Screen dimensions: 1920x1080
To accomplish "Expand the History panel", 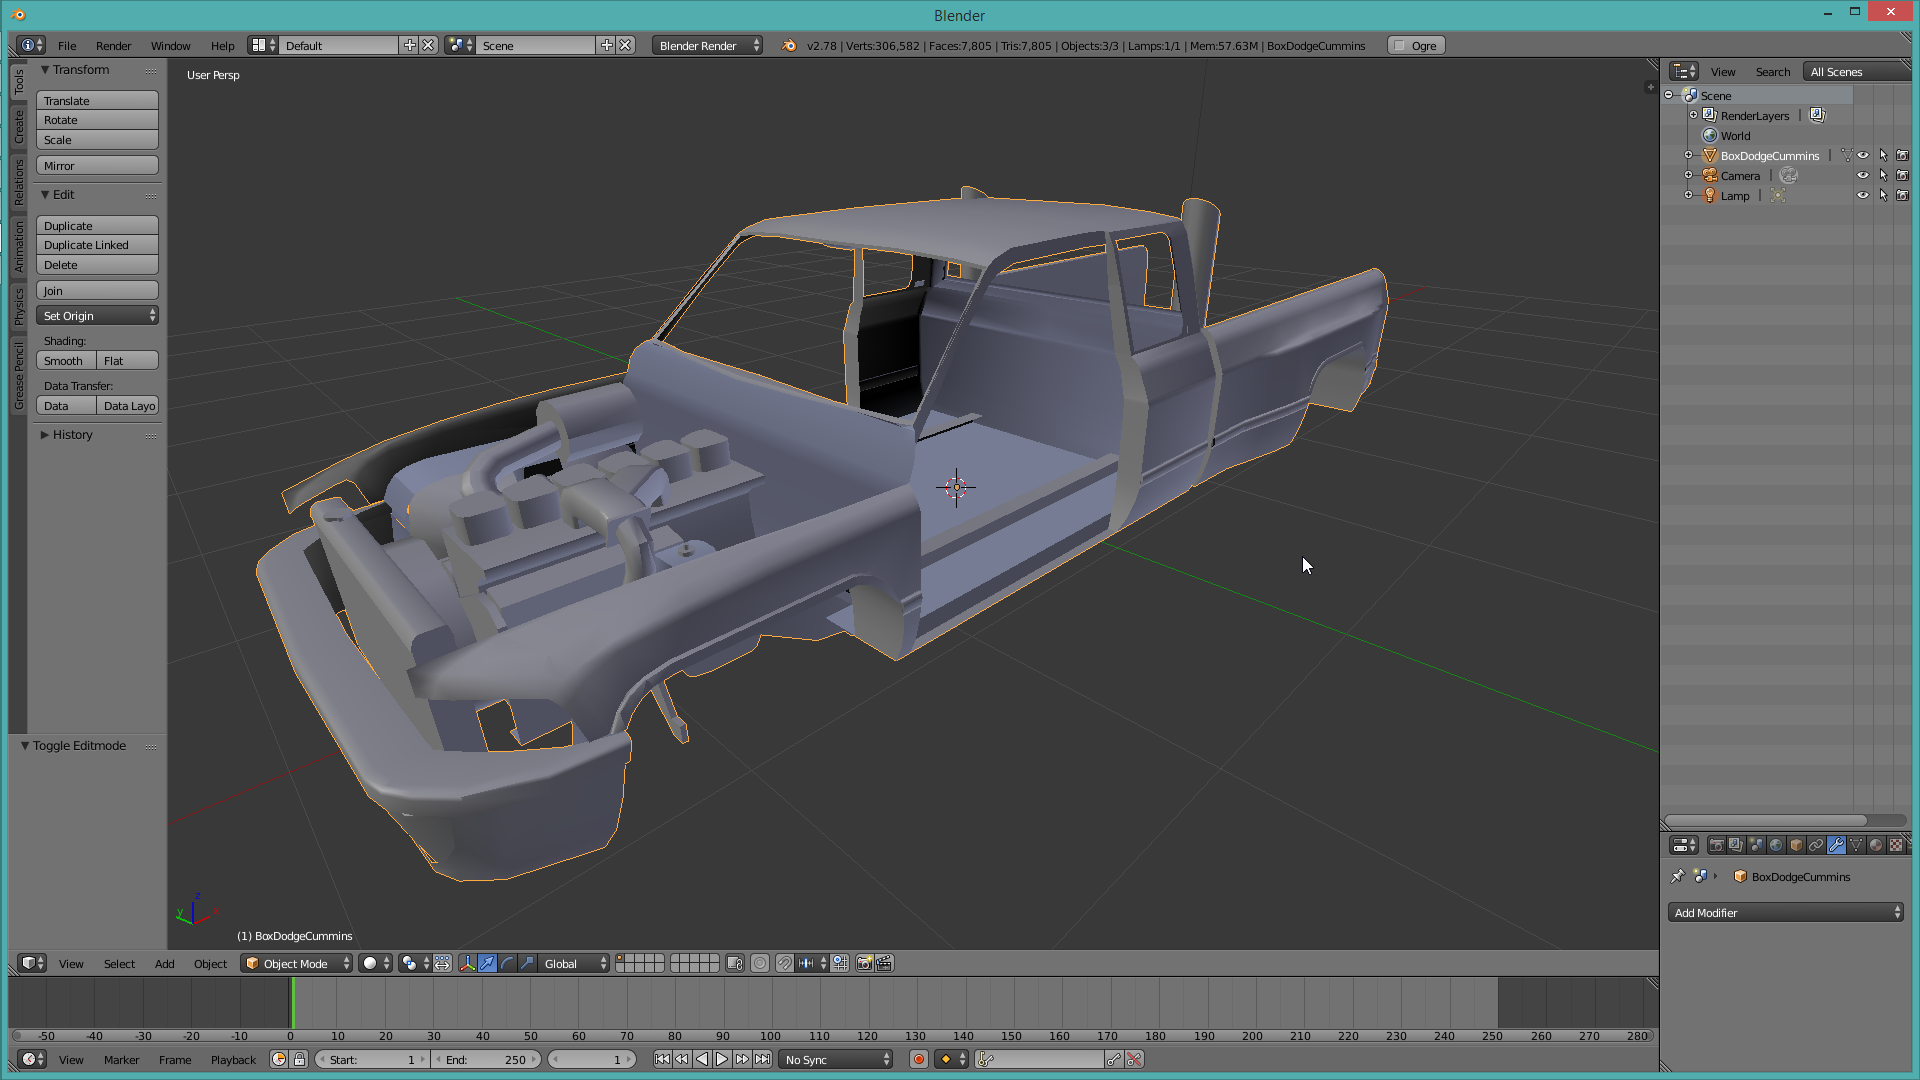I will pyautogui.click(x=72, y=435).
